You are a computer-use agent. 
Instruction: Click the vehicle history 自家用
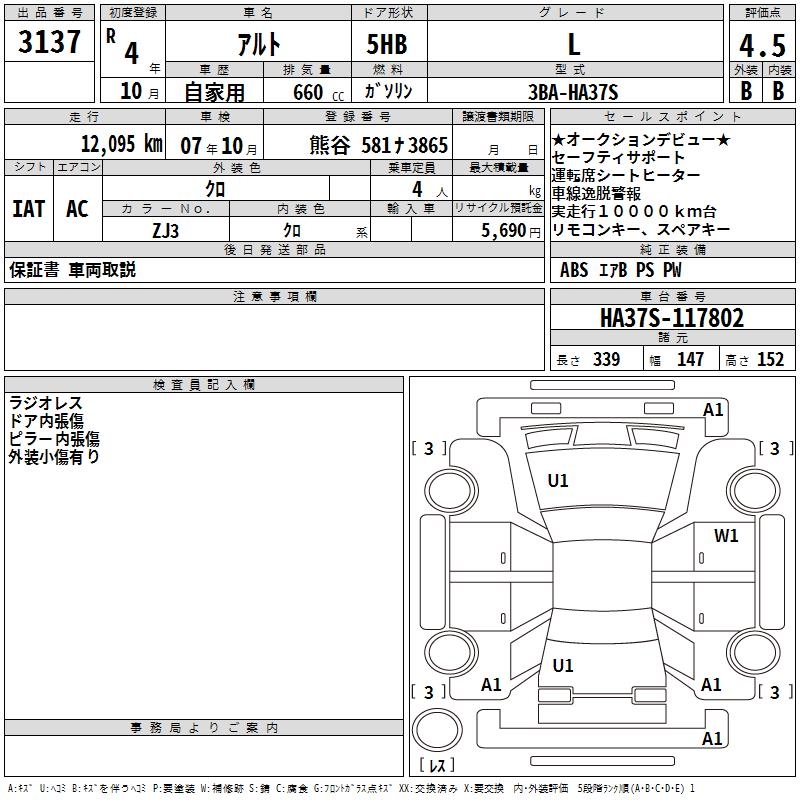coord(214,92)
